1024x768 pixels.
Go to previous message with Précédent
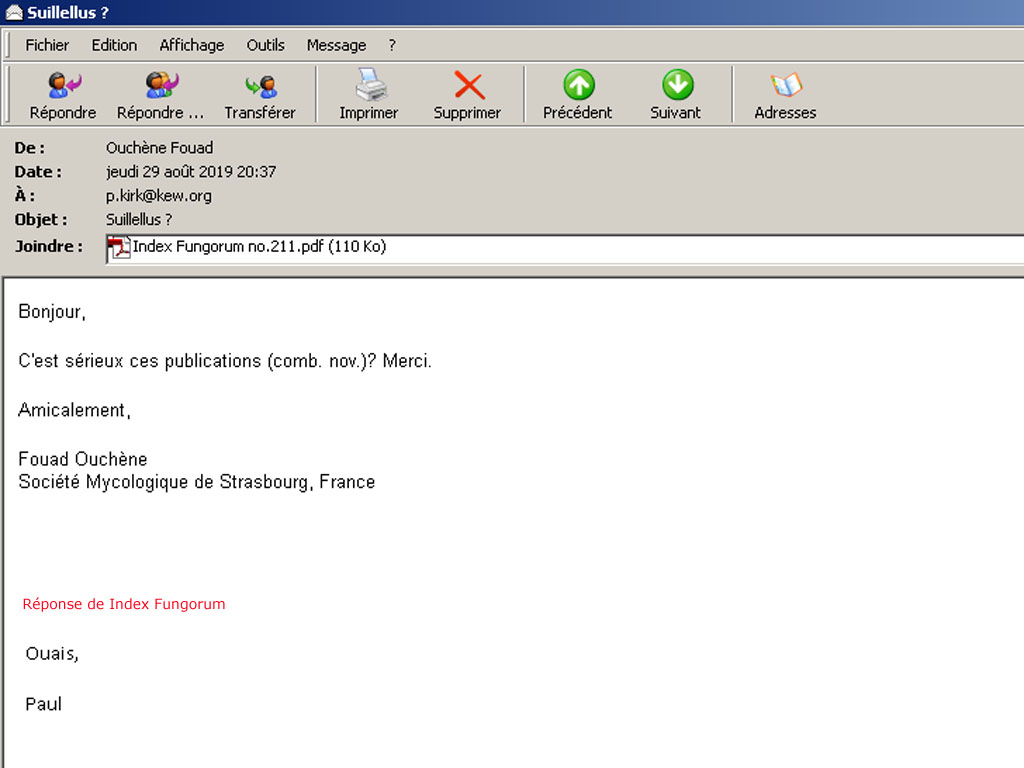578,86
